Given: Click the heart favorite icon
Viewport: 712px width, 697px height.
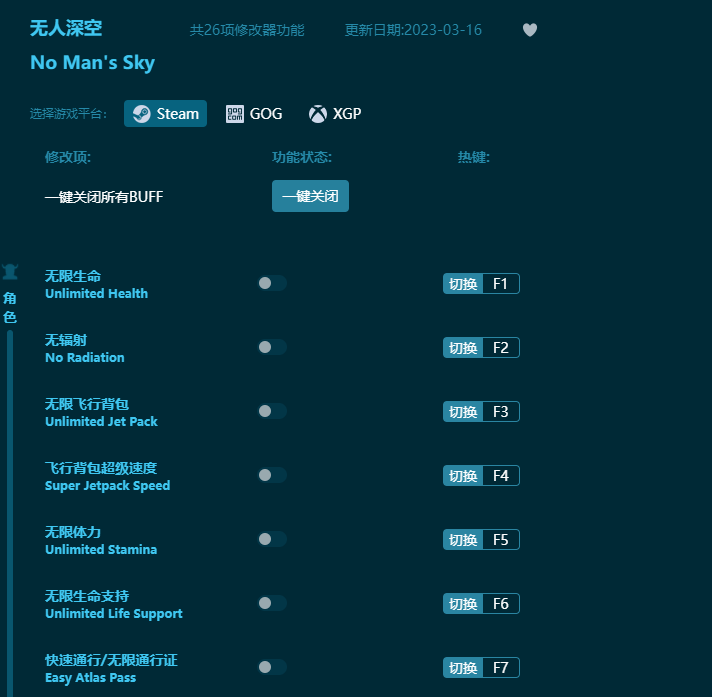Looking at the screenshot, I should pos(529,30).
